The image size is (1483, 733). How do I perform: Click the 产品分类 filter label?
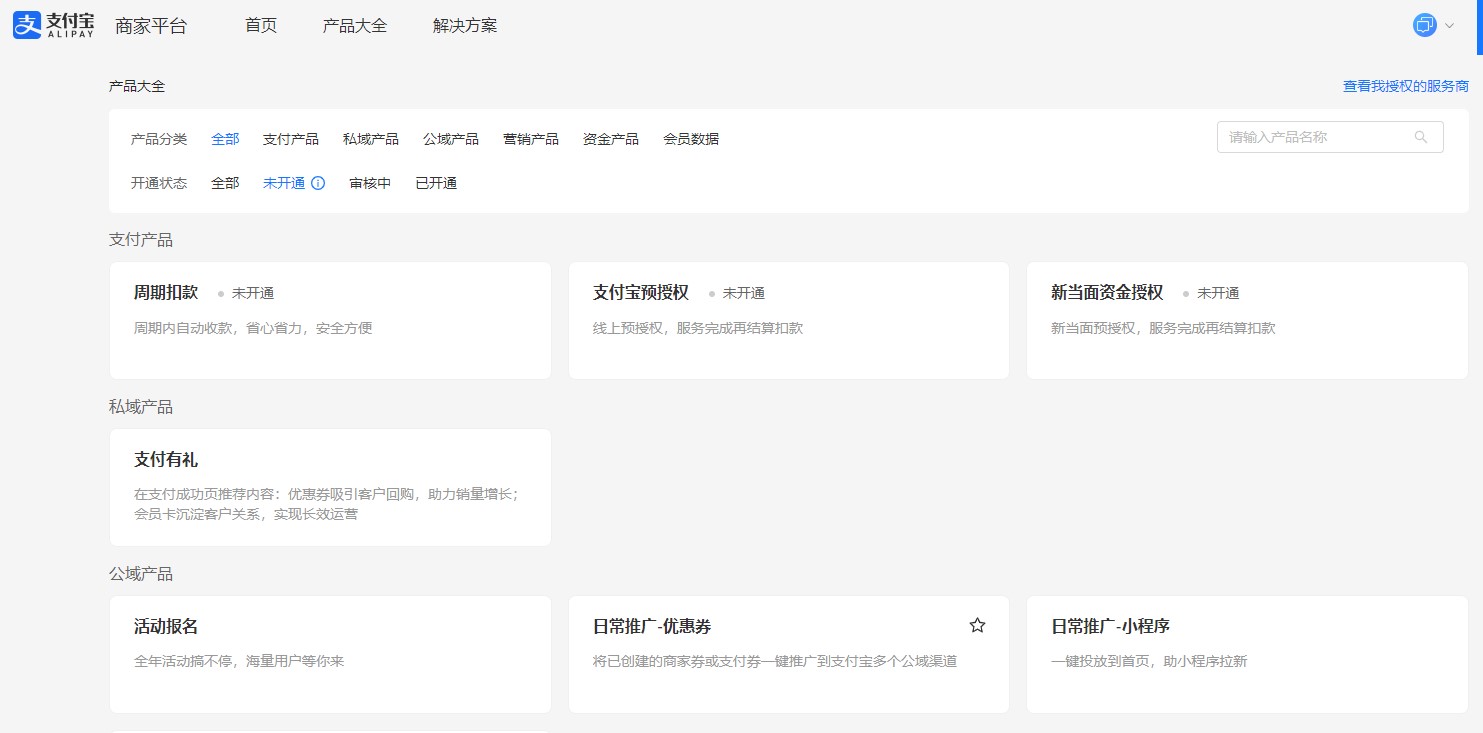click(x=159, y=139)
